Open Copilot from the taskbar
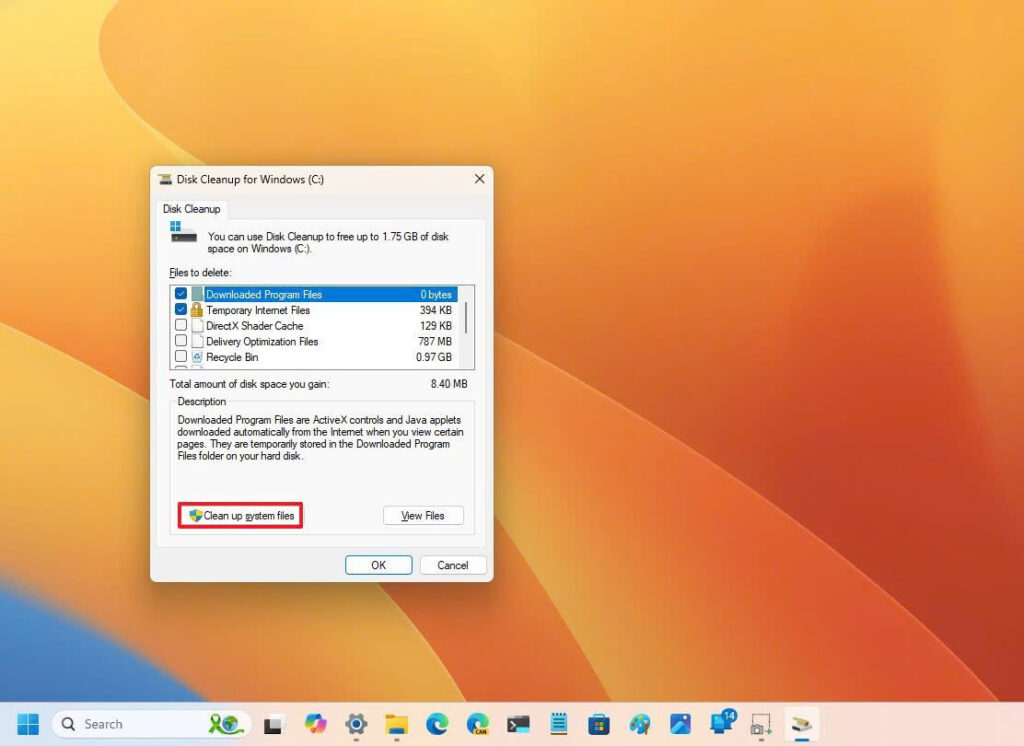The height and width of the screenshot is (746, 1024). pos(313,723)
